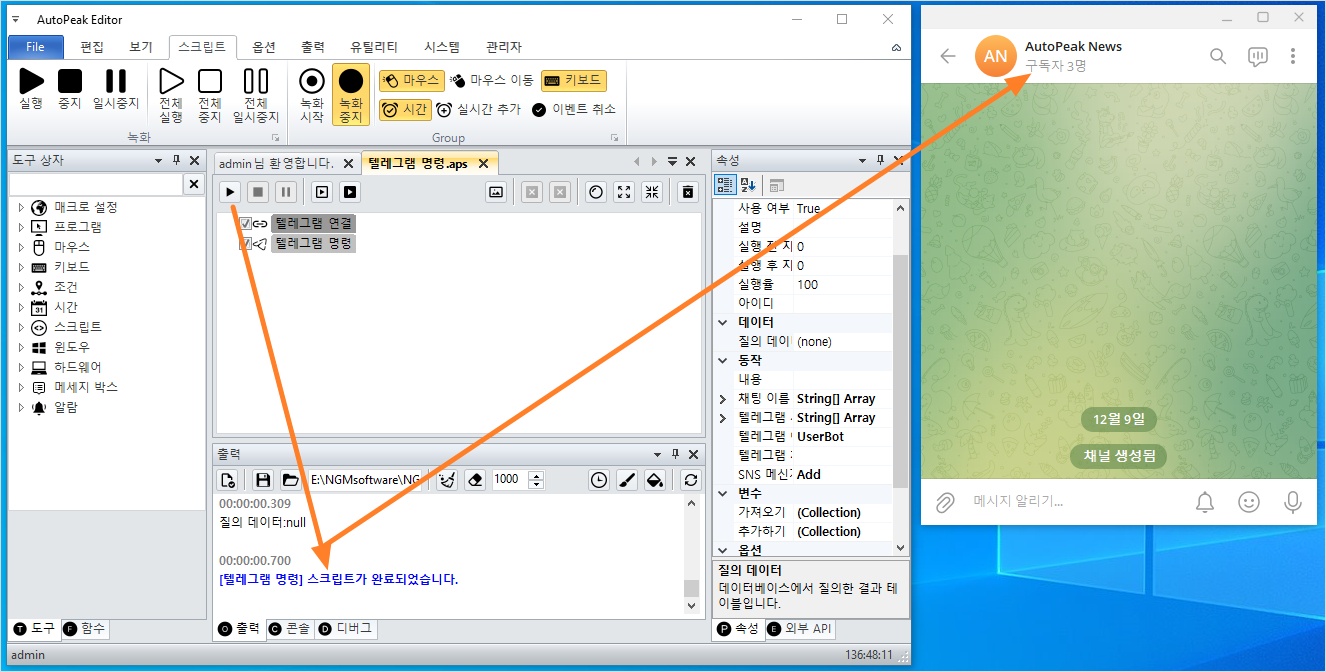The width and height of the screenshot is (1326, 672).
Task: Select the 텔레그램 명령 script item
Action: click(313, 243)
